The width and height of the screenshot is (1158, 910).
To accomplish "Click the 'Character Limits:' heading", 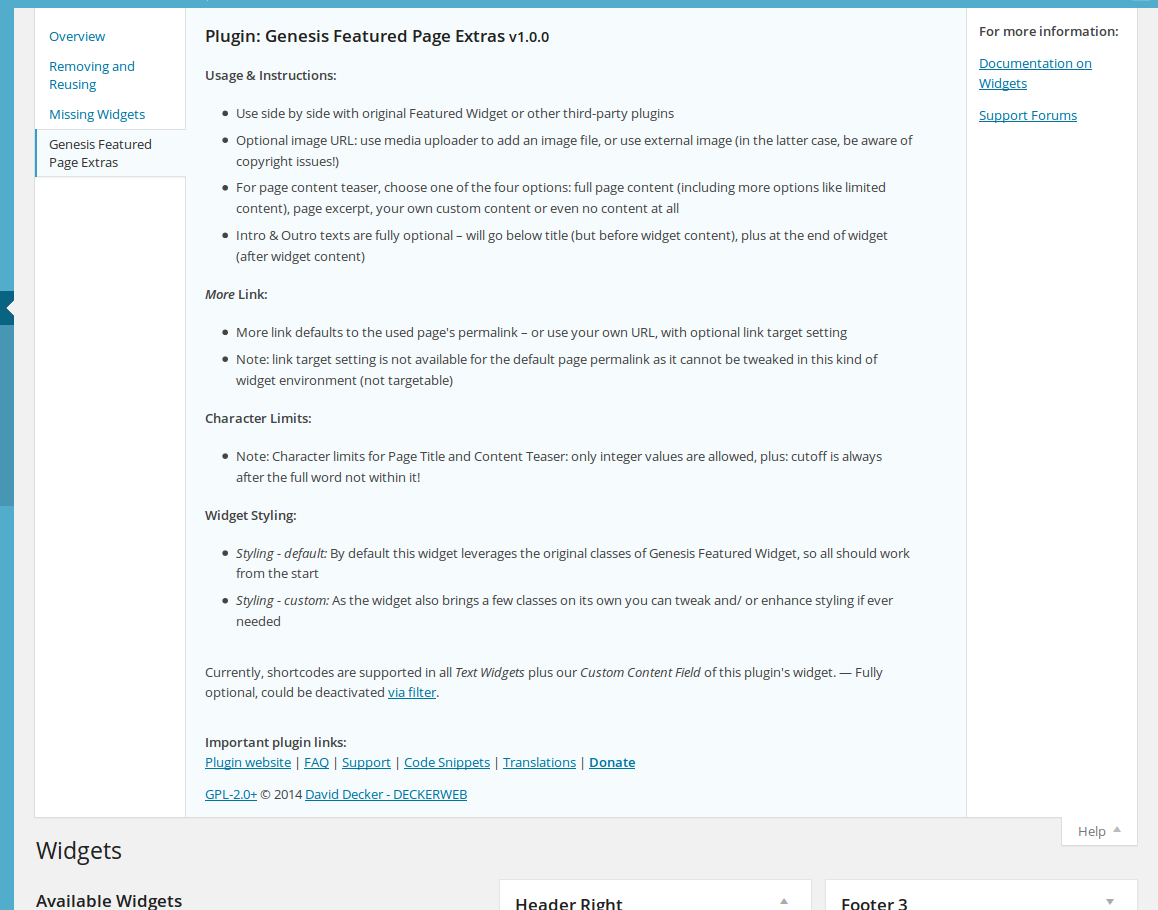I will [x=258, y=418].
